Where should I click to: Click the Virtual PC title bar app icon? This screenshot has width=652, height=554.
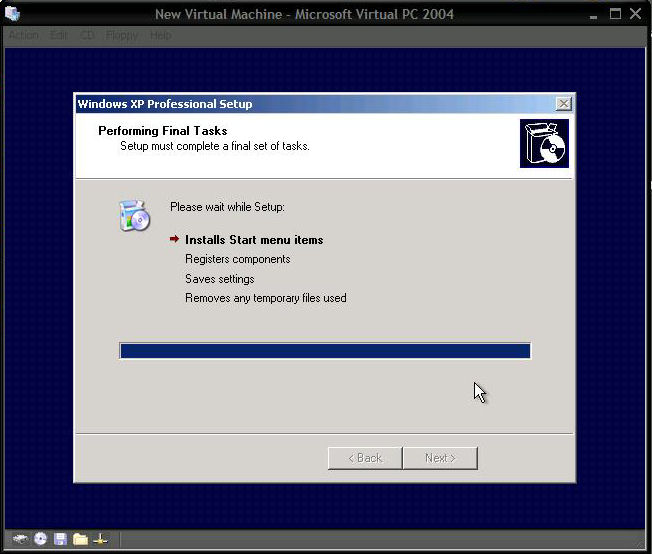pos(12,13)
